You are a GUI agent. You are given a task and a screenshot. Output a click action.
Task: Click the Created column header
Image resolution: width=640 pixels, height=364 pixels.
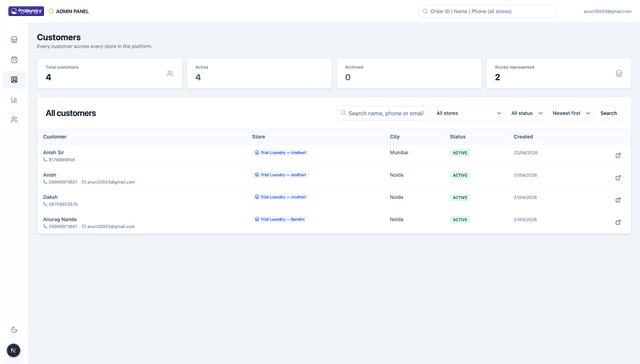click(523, 137)
